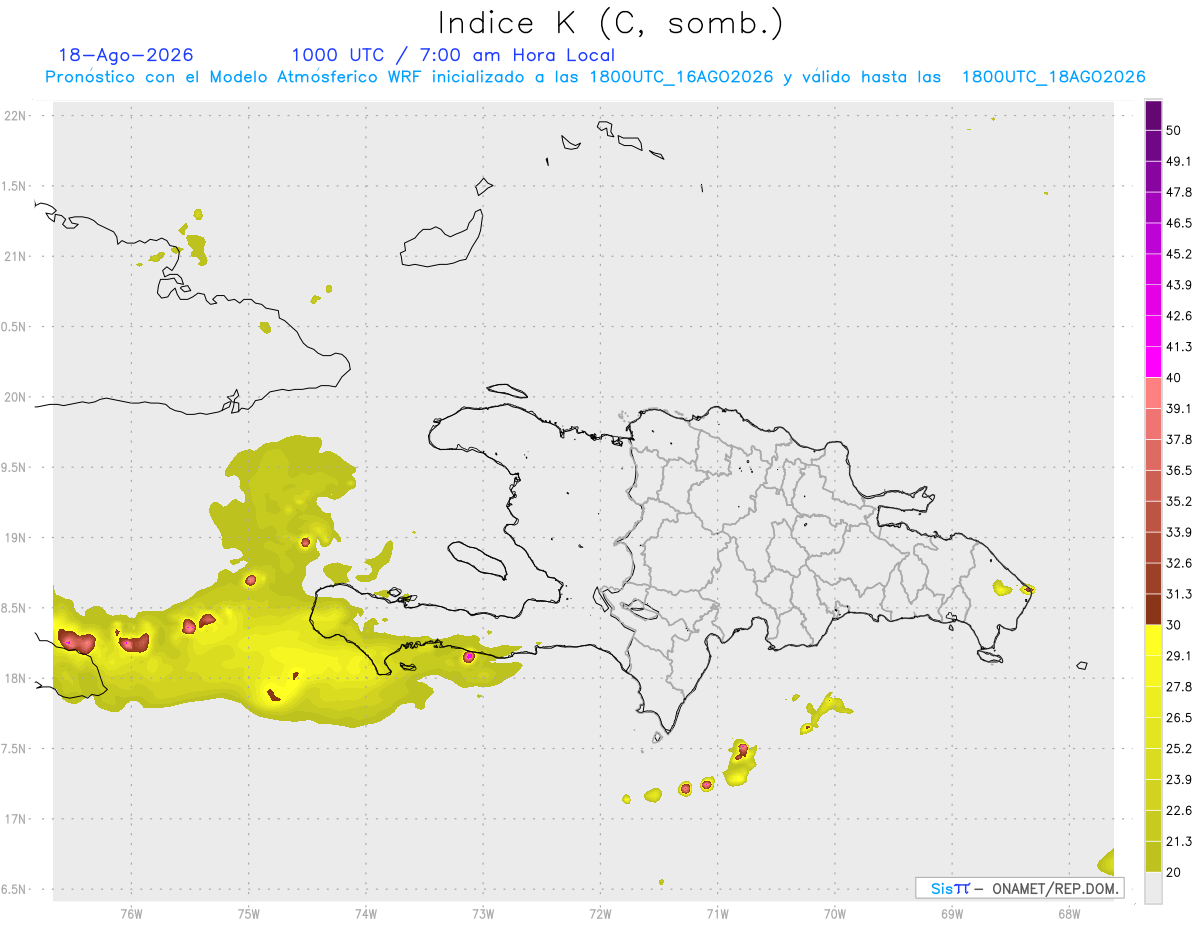The image size is (1200, 927).
Task: Click colorbar label "43.9"
Action: (x=1179, y=285)
